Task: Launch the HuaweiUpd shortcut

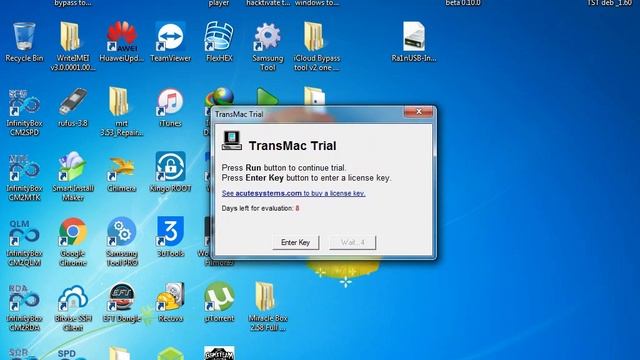Action: [122, 41]
